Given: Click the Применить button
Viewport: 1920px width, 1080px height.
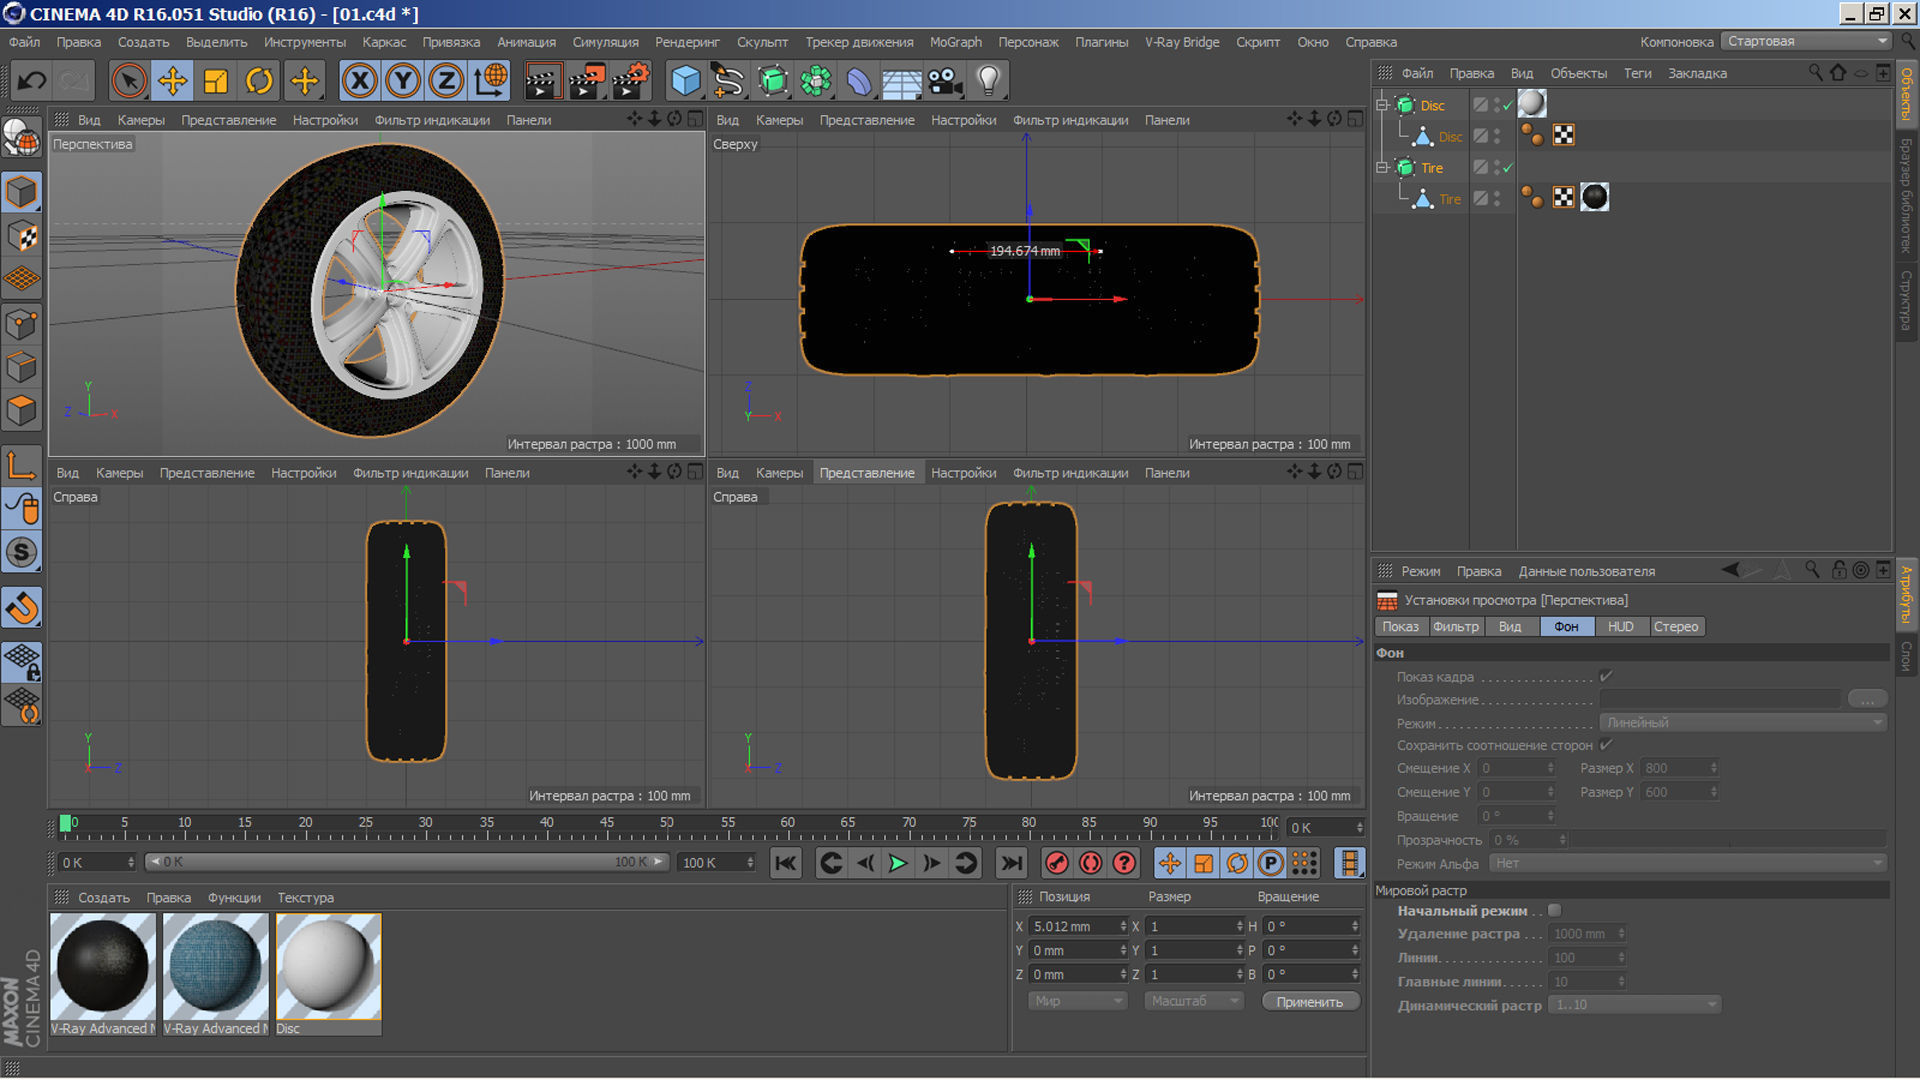Looking at the screenshot, I should [1309, 1002].
